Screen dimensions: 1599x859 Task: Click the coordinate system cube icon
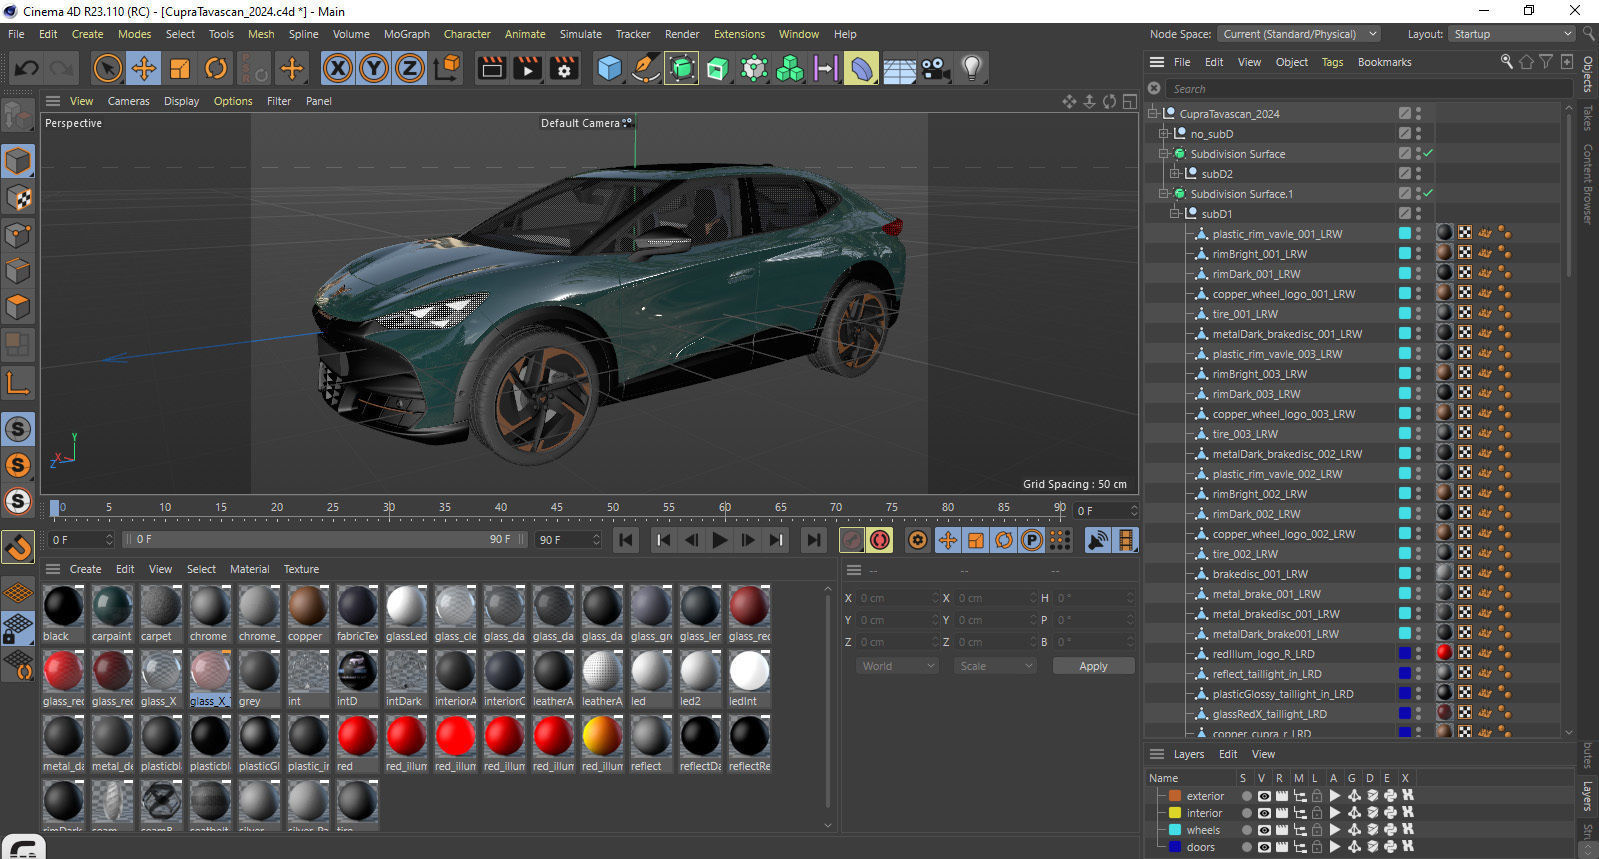click(x=448, y=68)
